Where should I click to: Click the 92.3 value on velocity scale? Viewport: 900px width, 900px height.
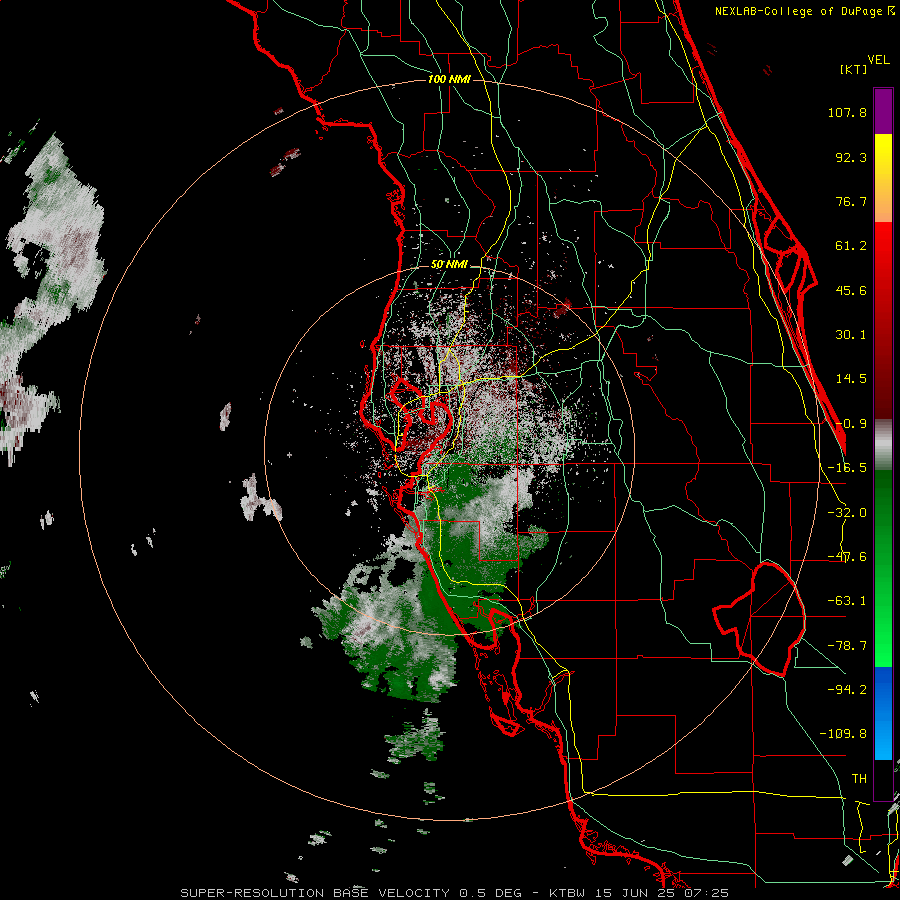(x=851, y=157)
